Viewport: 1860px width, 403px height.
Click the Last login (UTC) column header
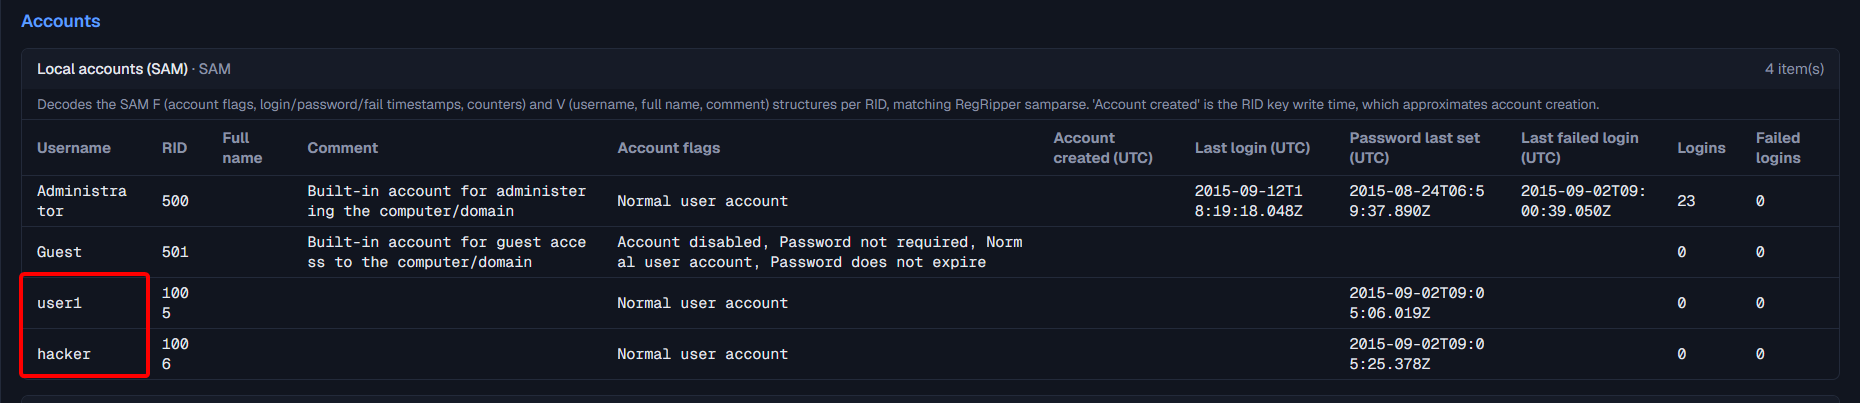pyautogui.click(x=1252, y=148)
